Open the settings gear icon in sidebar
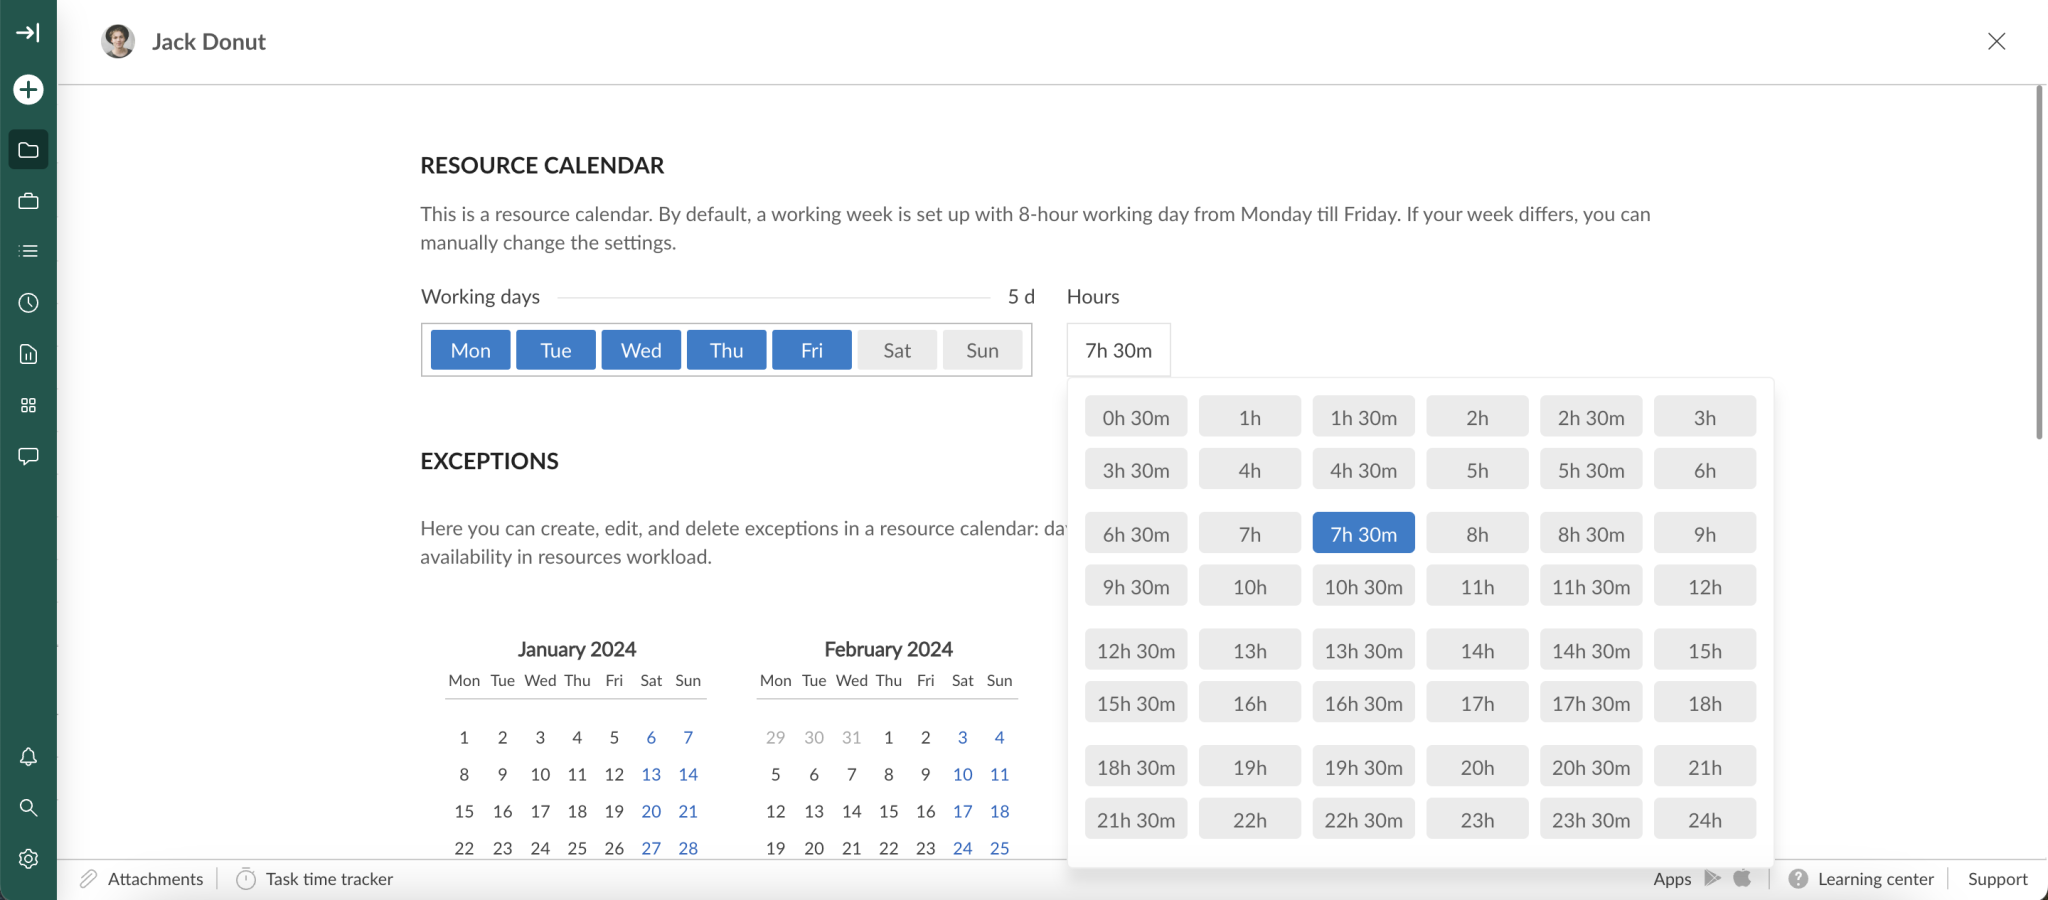This screenshot has width=2048, height=900. (28, 858)
